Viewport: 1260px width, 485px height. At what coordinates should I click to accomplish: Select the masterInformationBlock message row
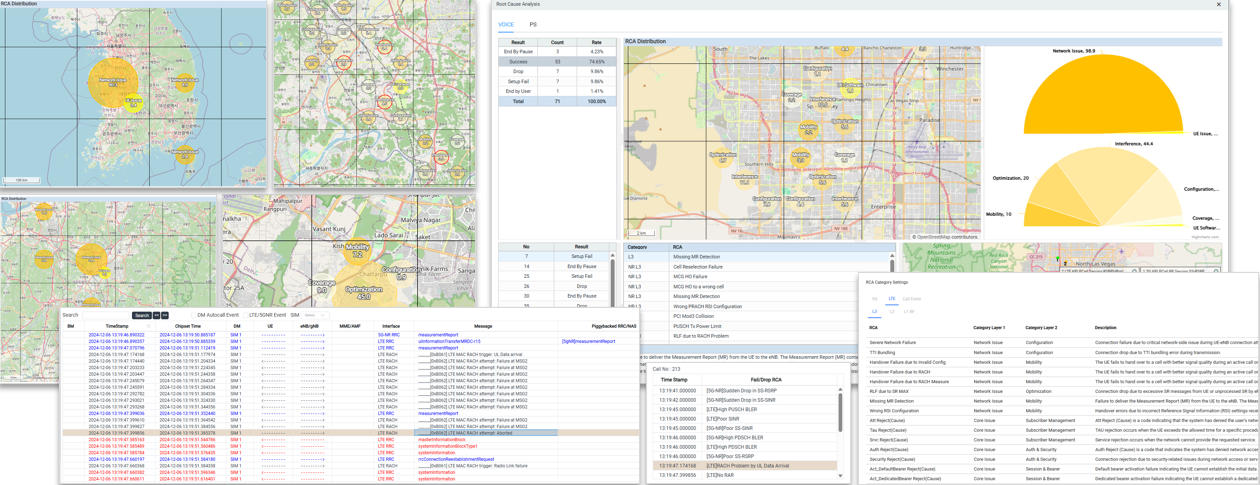350,439
